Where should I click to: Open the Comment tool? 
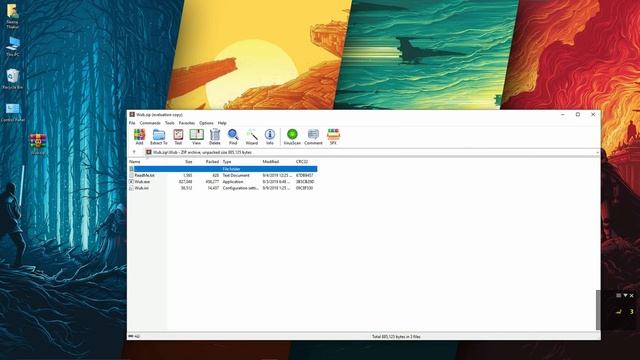pyautogui.click(x=313, y=137)
